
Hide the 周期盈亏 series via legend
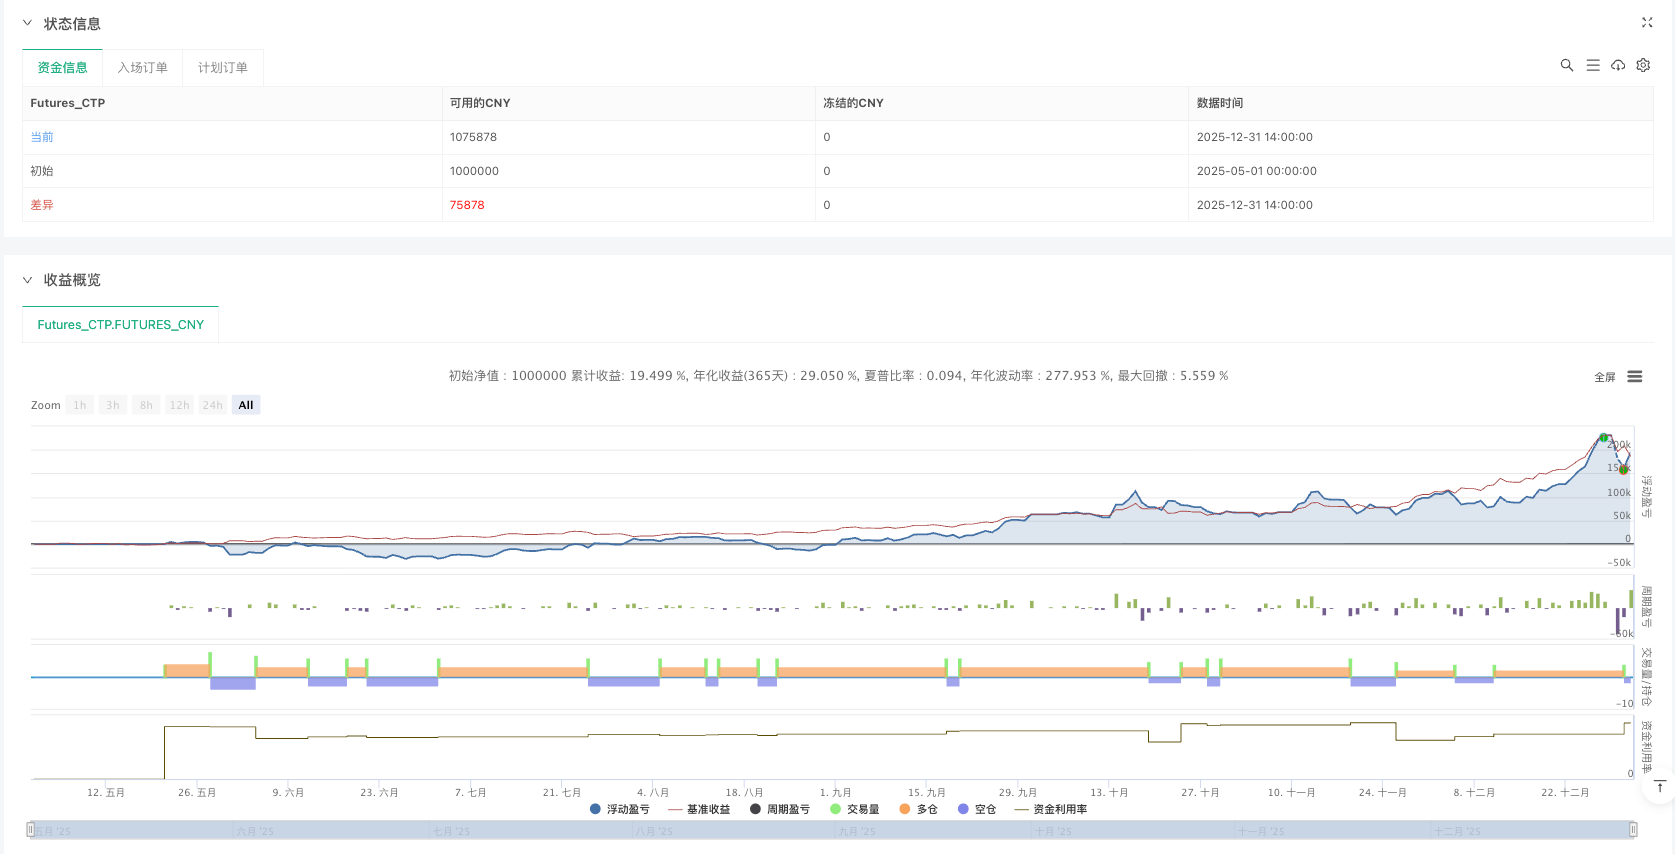tap(779, 809)
